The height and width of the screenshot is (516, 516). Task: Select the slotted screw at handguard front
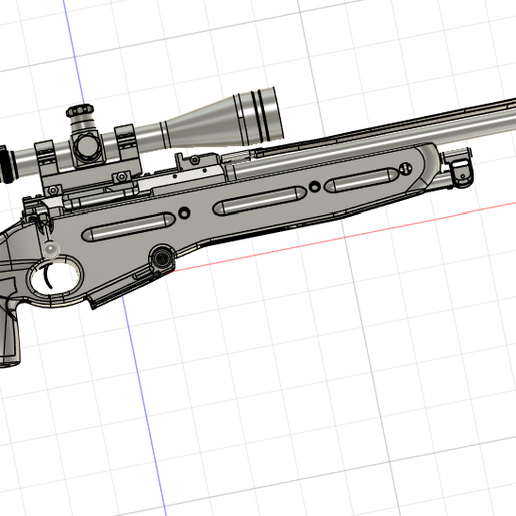(405, 169)
